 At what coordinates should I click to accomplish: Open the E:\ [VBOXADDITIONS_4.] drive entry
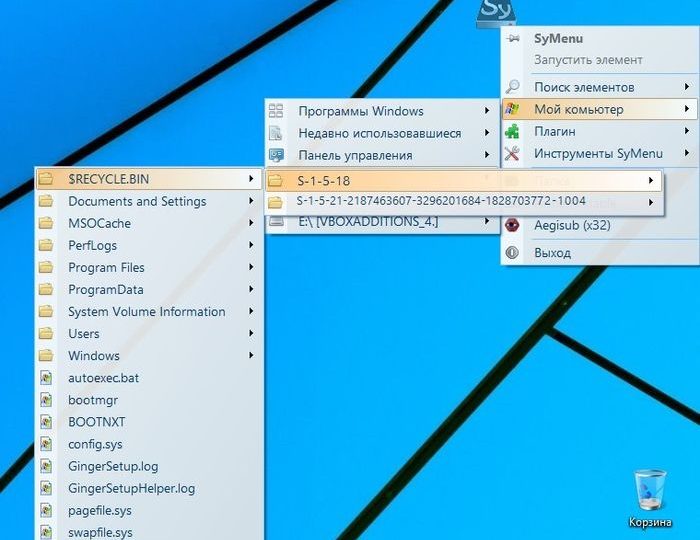point(367,222)
